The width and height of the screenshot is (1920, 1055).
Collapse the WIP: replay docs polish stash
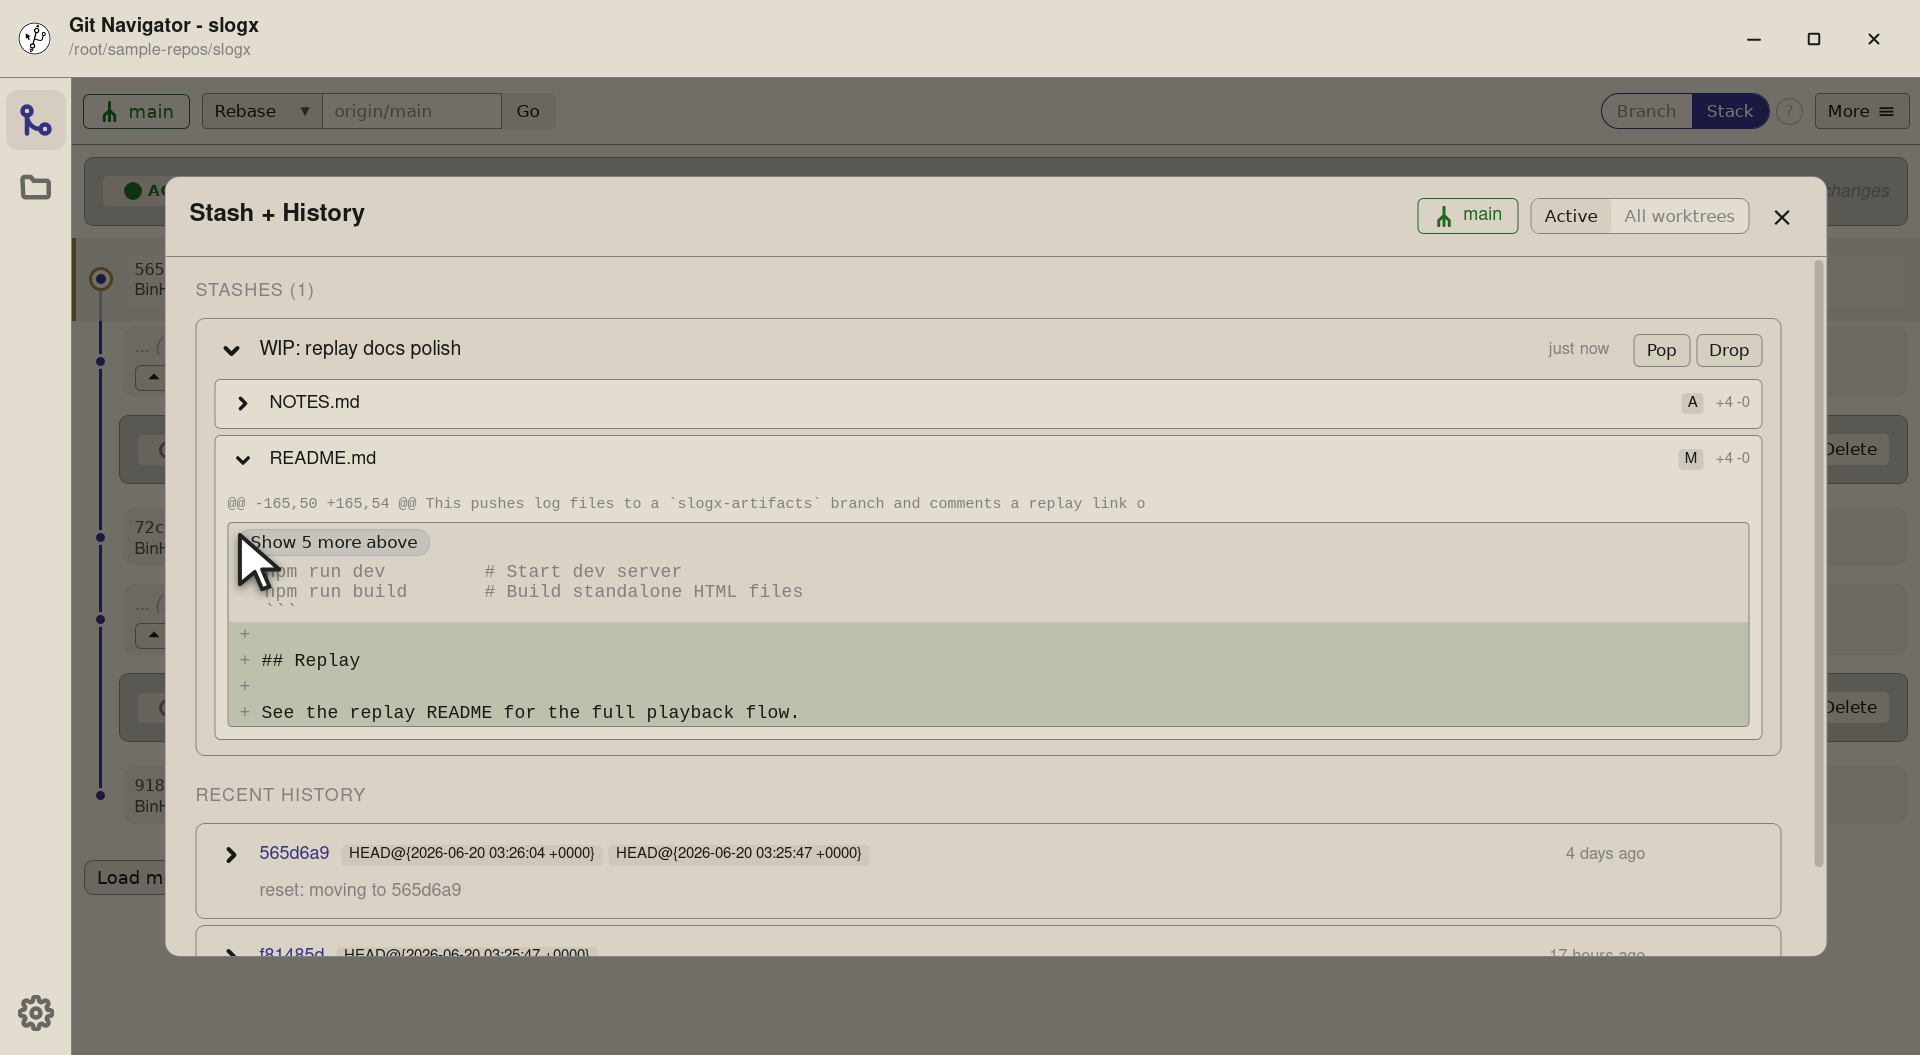point(231,350)
